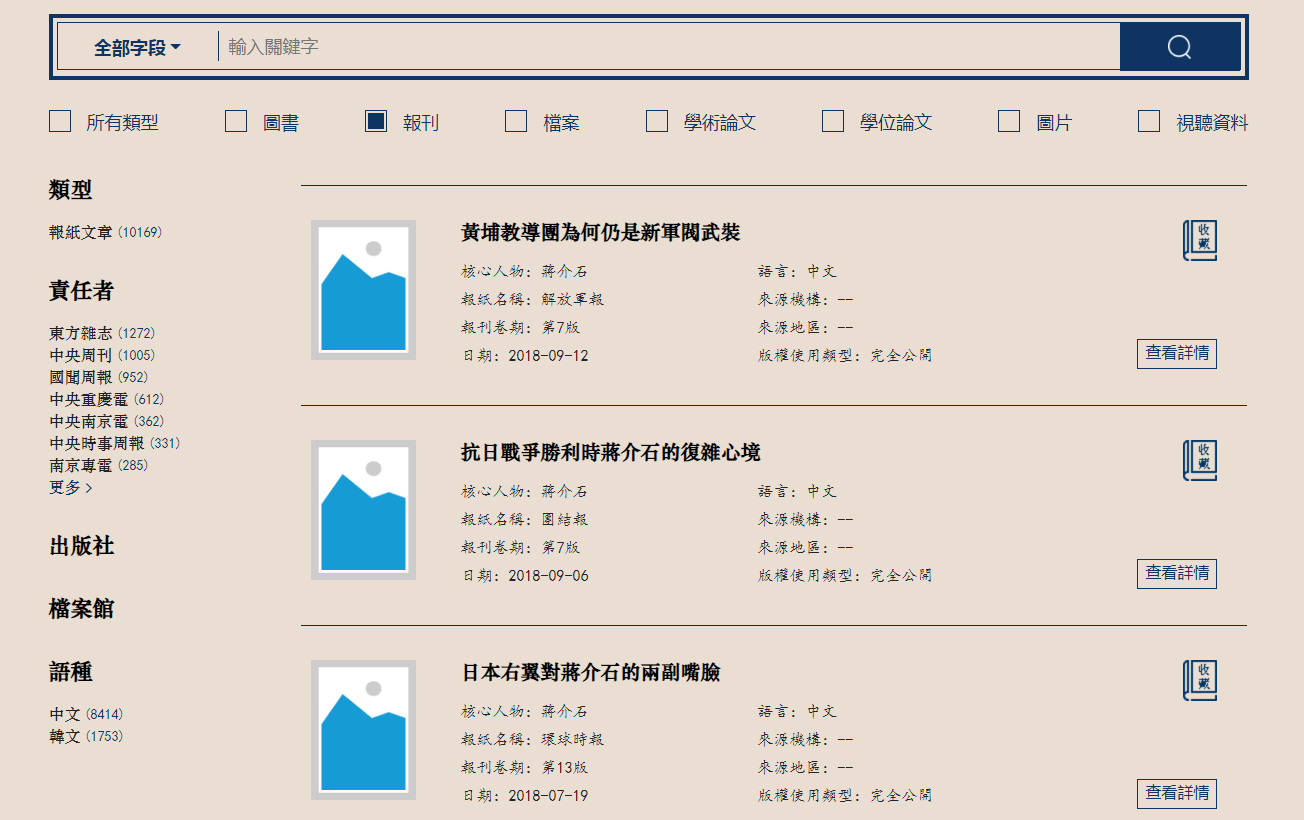Filter by 南京專電 (285)
The image size is (1304, 820).
pyautogui.click(x=98, y=465)
